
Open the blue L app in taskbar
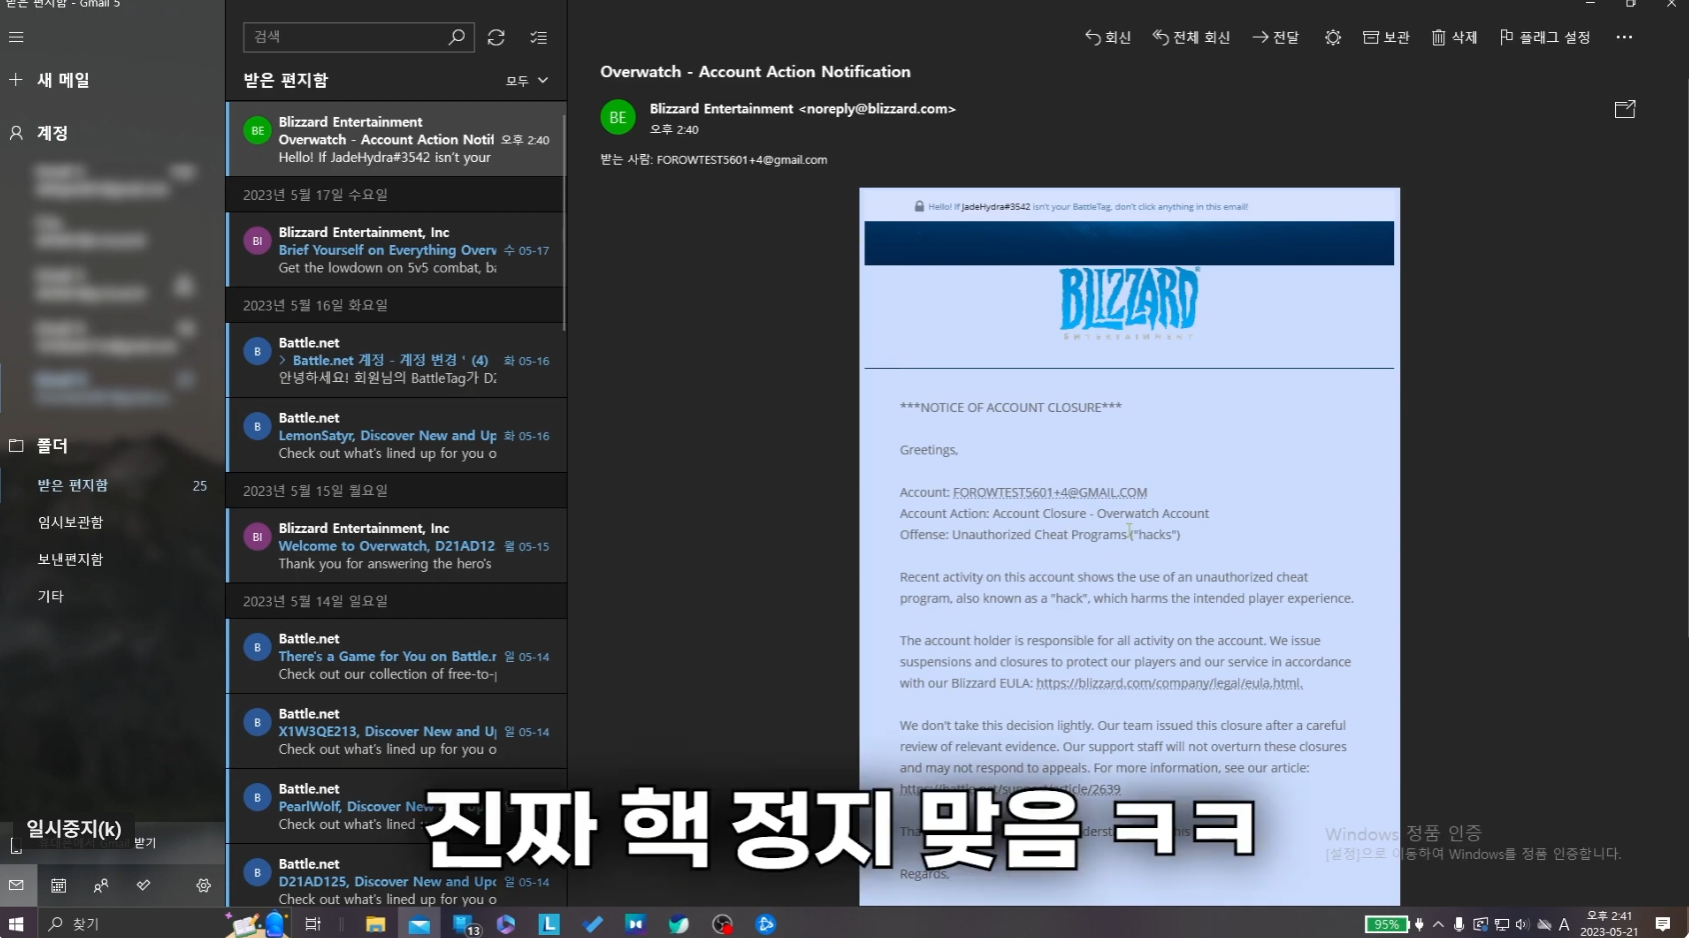tap(549, 924)
